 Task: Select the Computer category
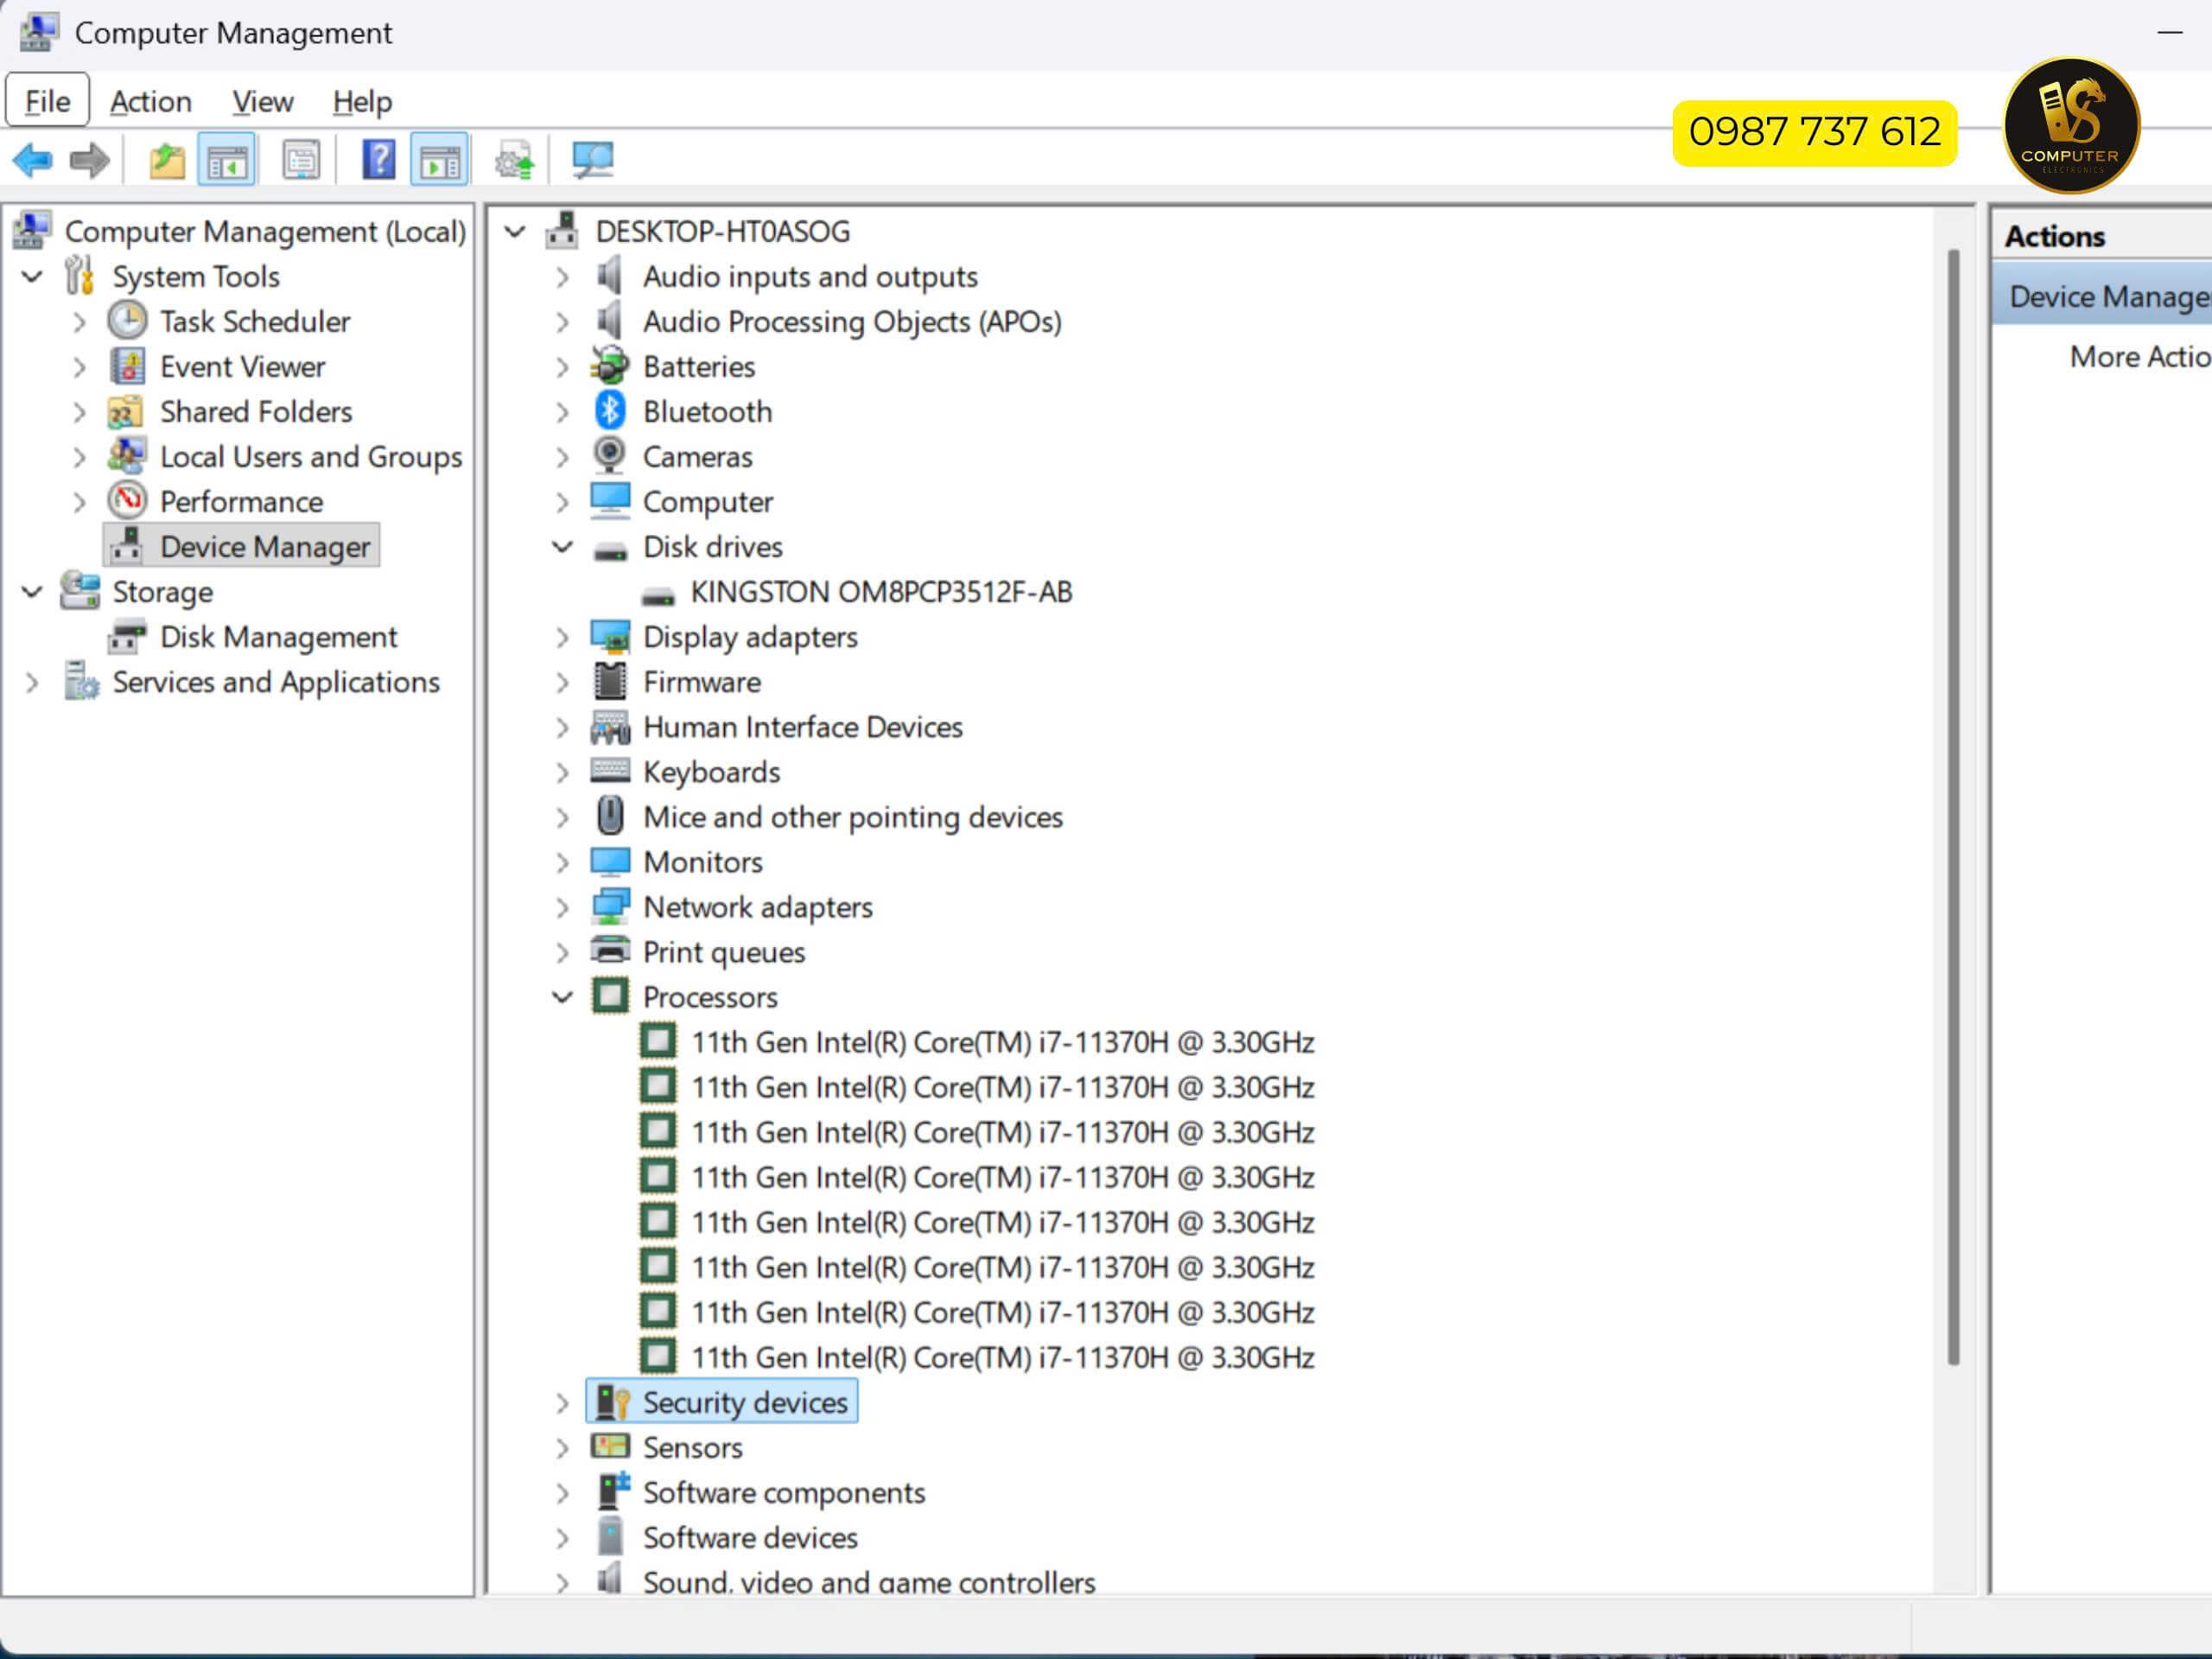pyautogui.click(x=708, y=502)
